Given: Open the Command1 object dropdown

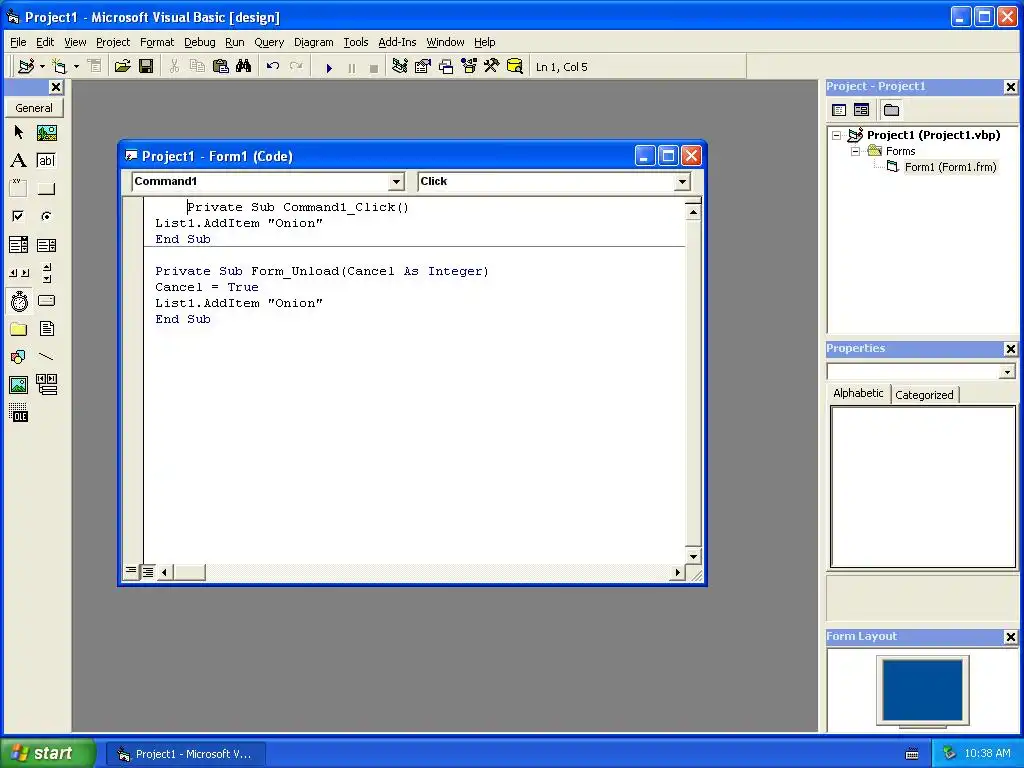Looking at the screenshot, I should [x=396, y=182].
